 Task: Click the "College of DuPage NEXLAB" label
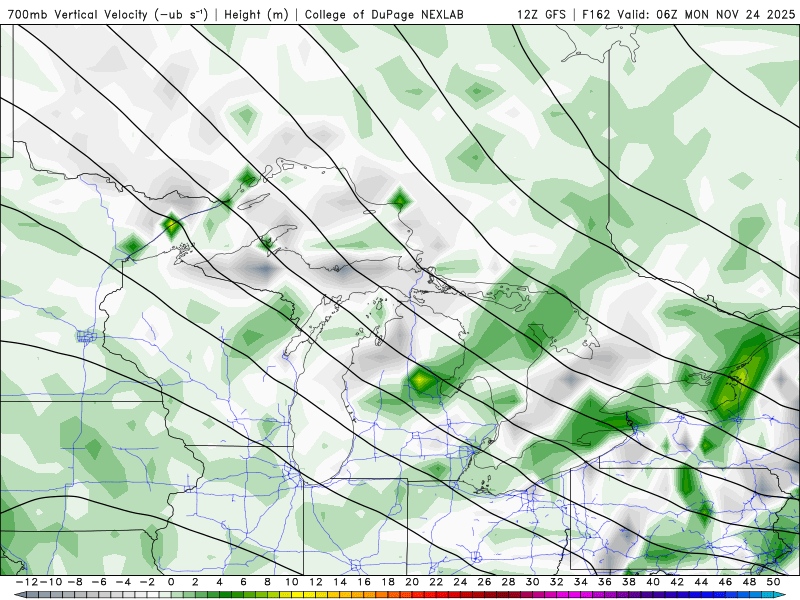384,15
